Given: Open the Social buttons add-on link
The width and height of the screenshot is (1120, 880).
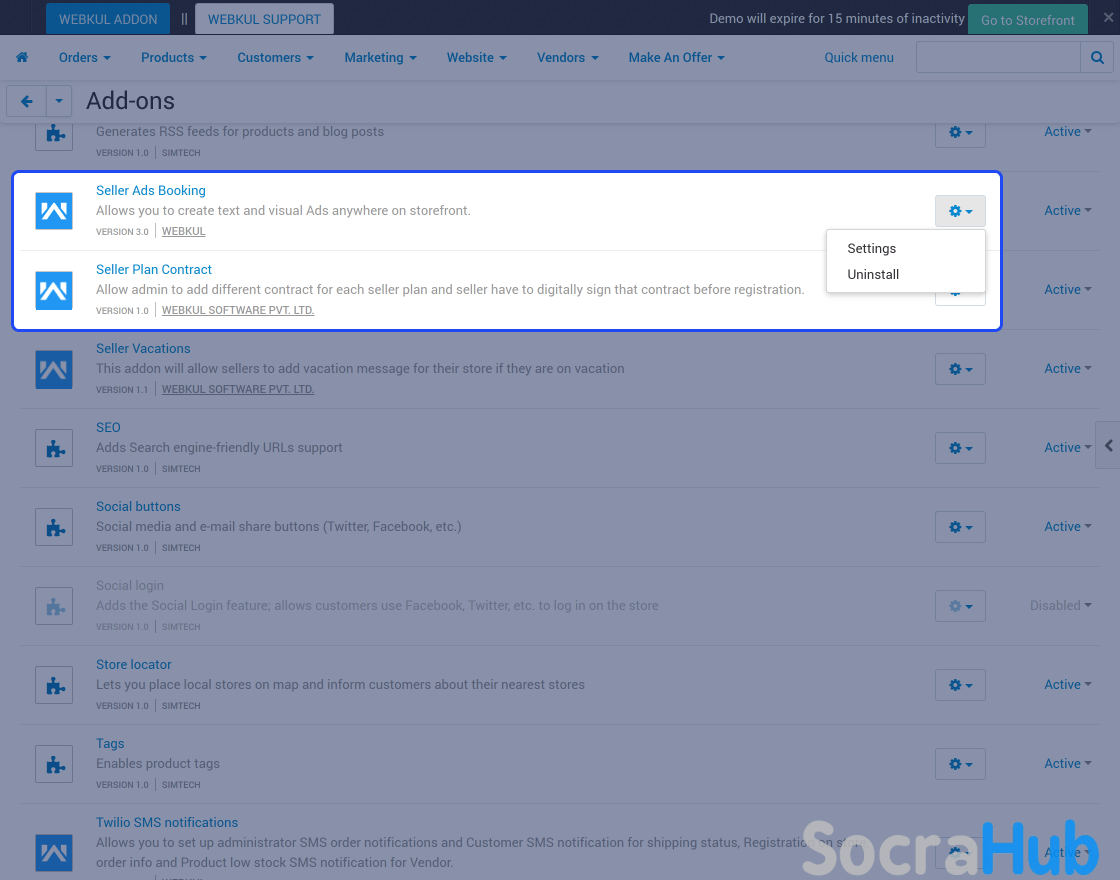Looking at the screenshot, I should (x=138, y=506).
